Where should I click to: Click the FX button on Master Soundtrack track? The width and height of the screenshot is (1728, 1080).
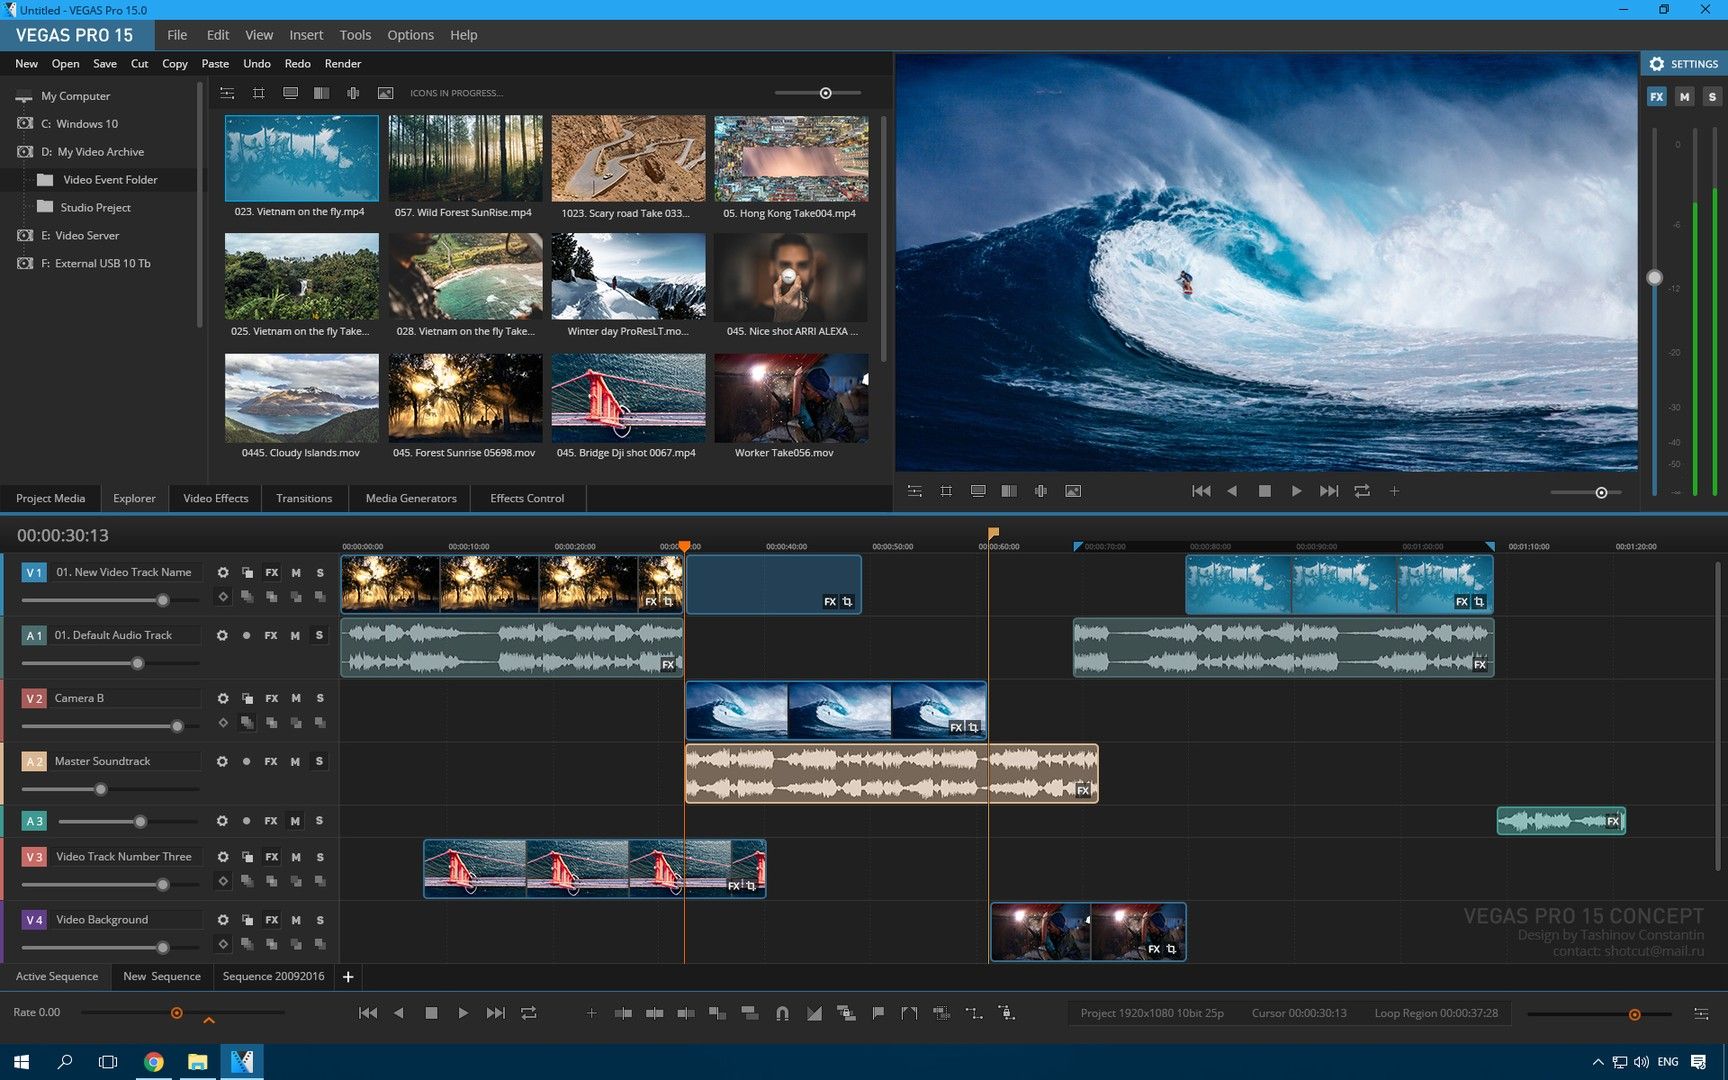click(271, 761)
